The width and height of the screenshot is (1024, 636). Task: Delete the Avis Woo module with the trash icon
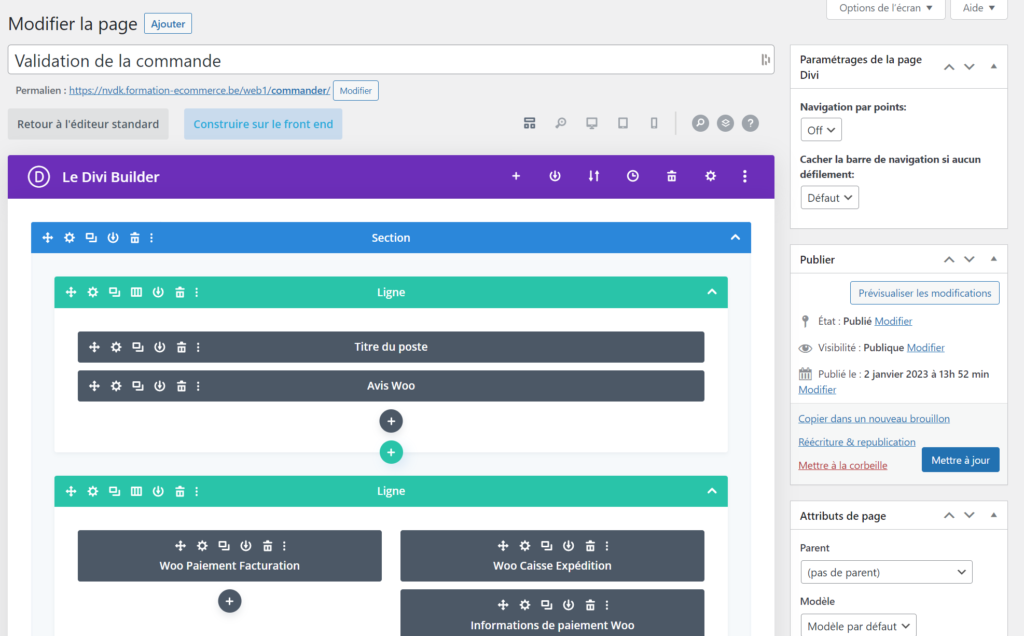point(182,387)
